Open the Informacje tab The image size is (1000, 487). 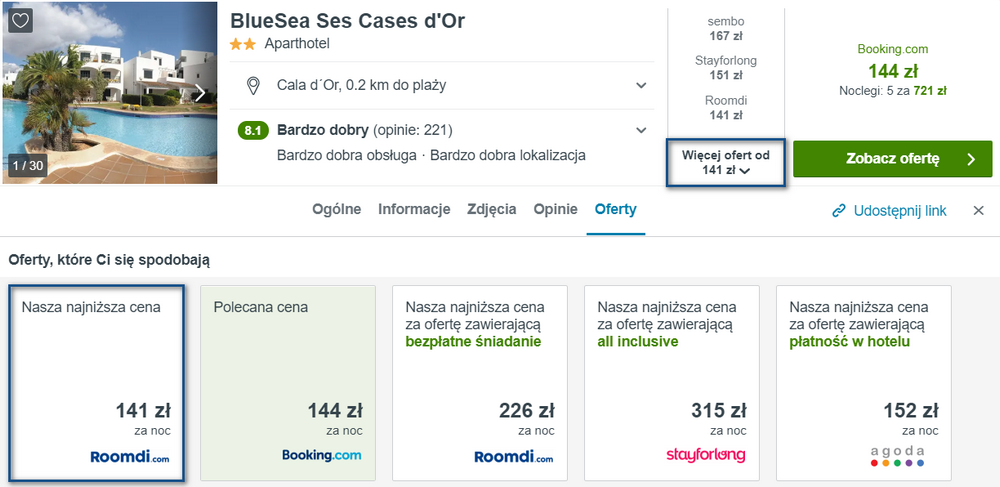tap(415, 210)
